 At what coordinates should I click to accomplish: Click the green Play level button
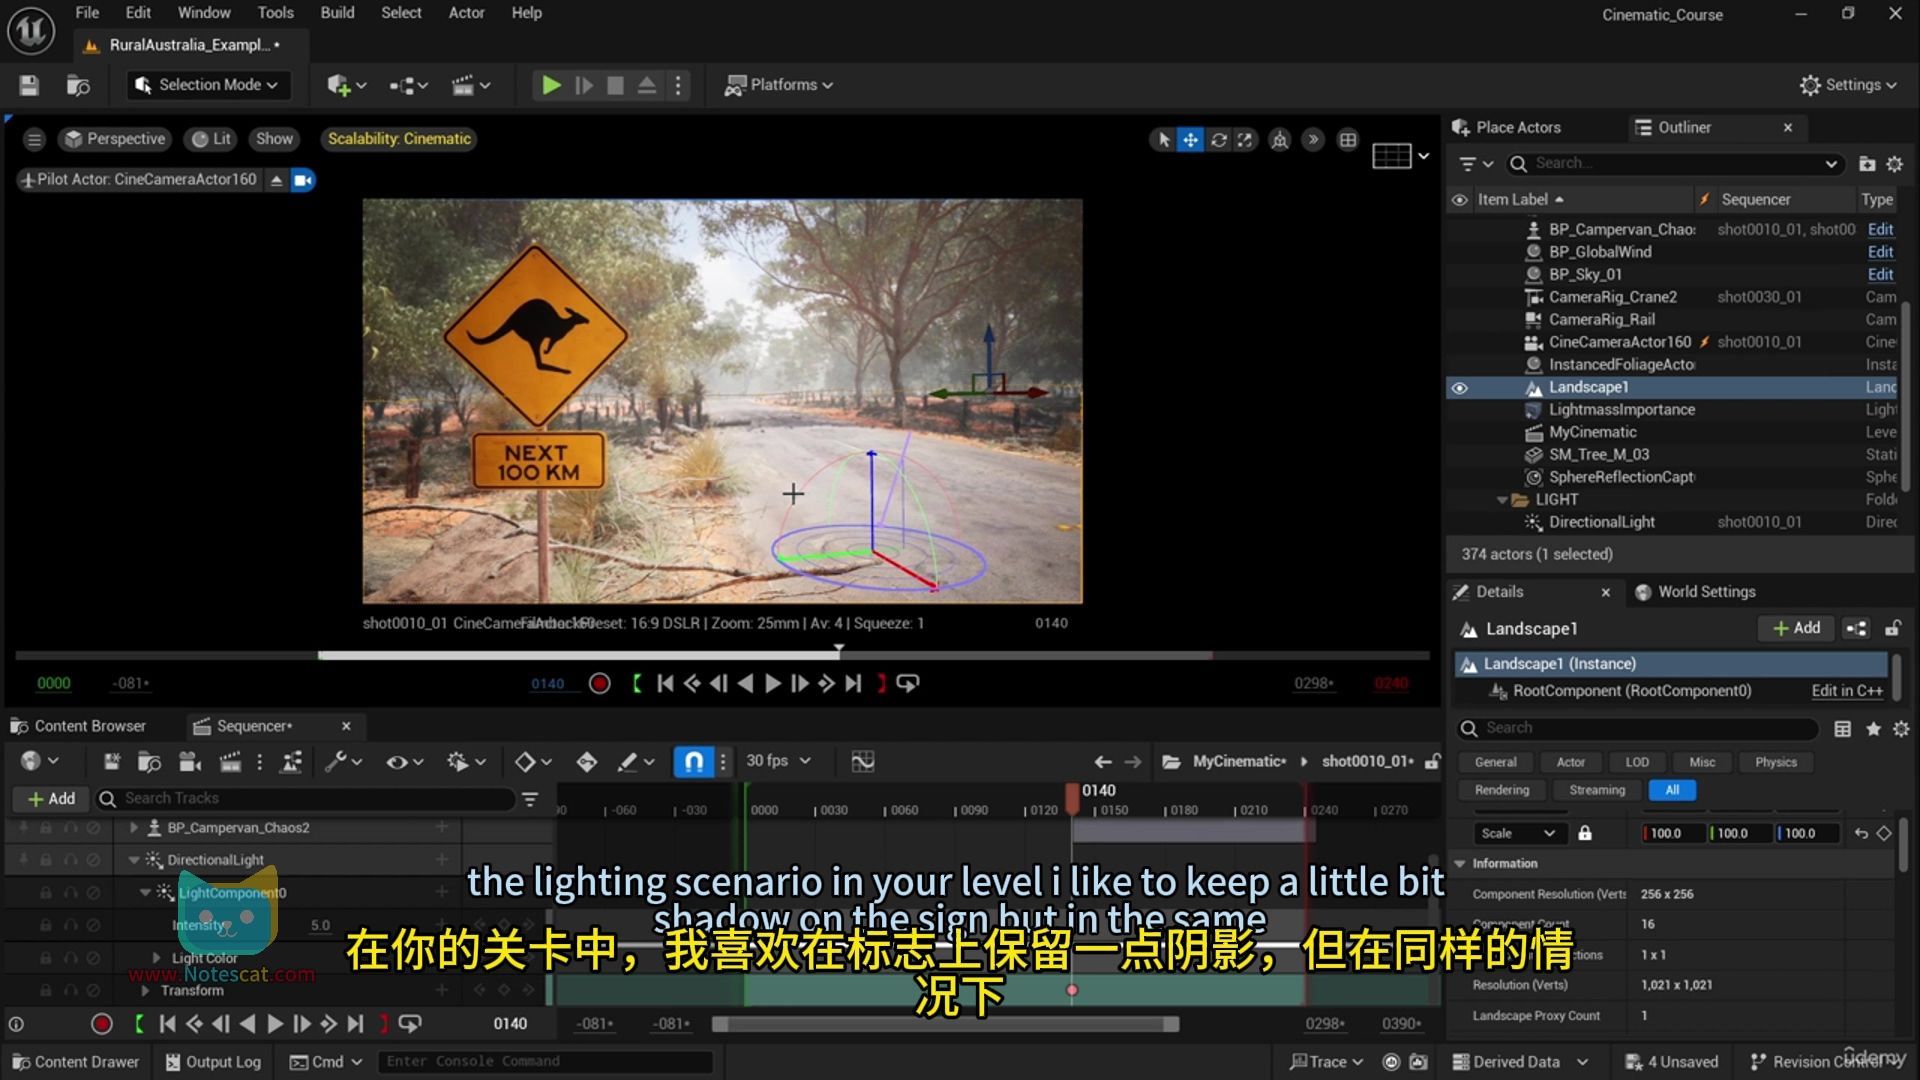pos(551,85)
